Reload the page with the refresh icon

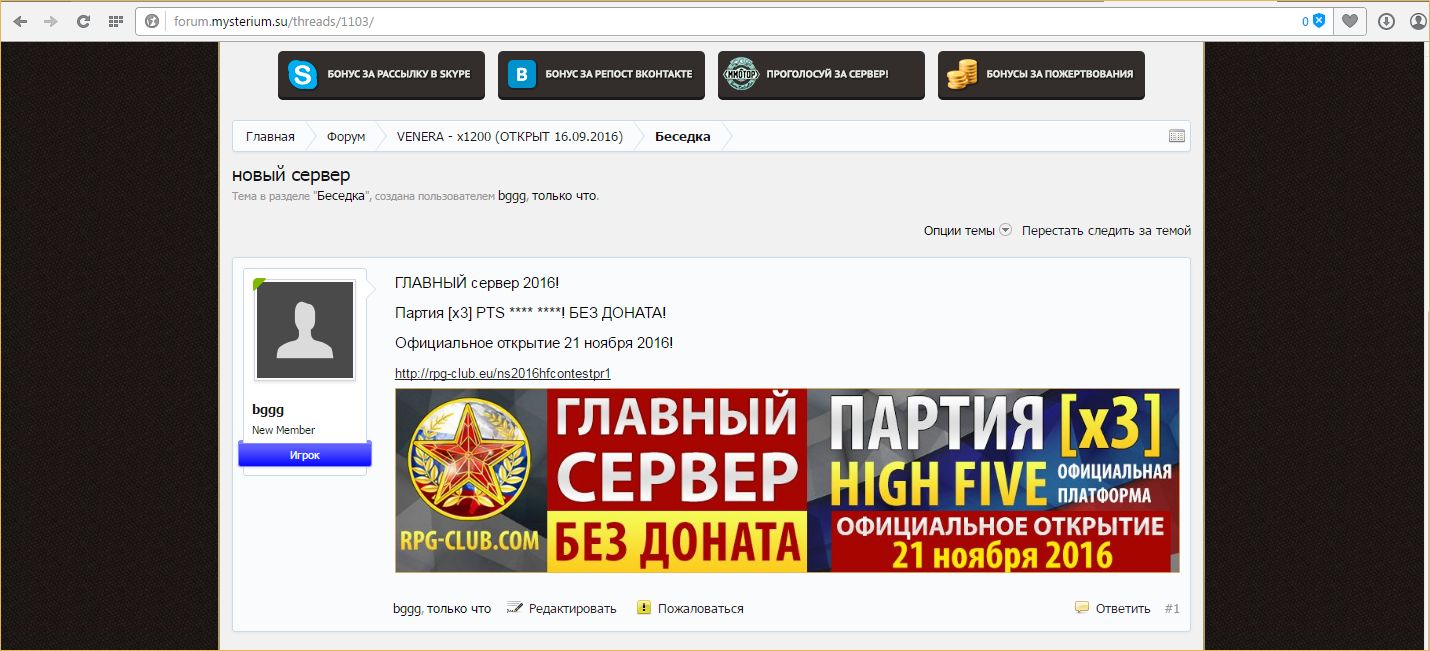tap(84, 21)
